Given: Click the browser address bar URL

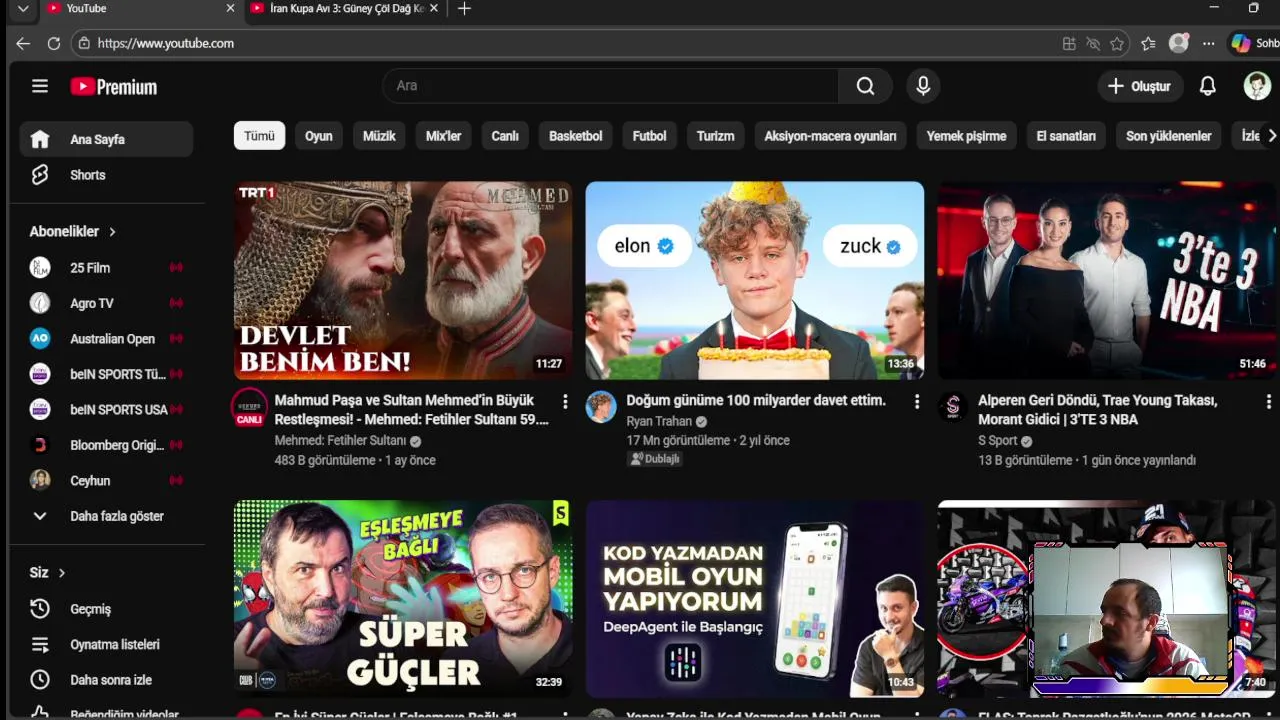Looking at the screenshot, I should pos(166,43).
